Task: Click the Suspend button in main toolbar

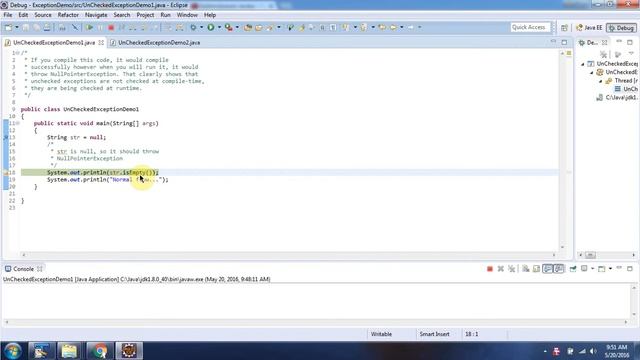Action: [x=100, y=27]
